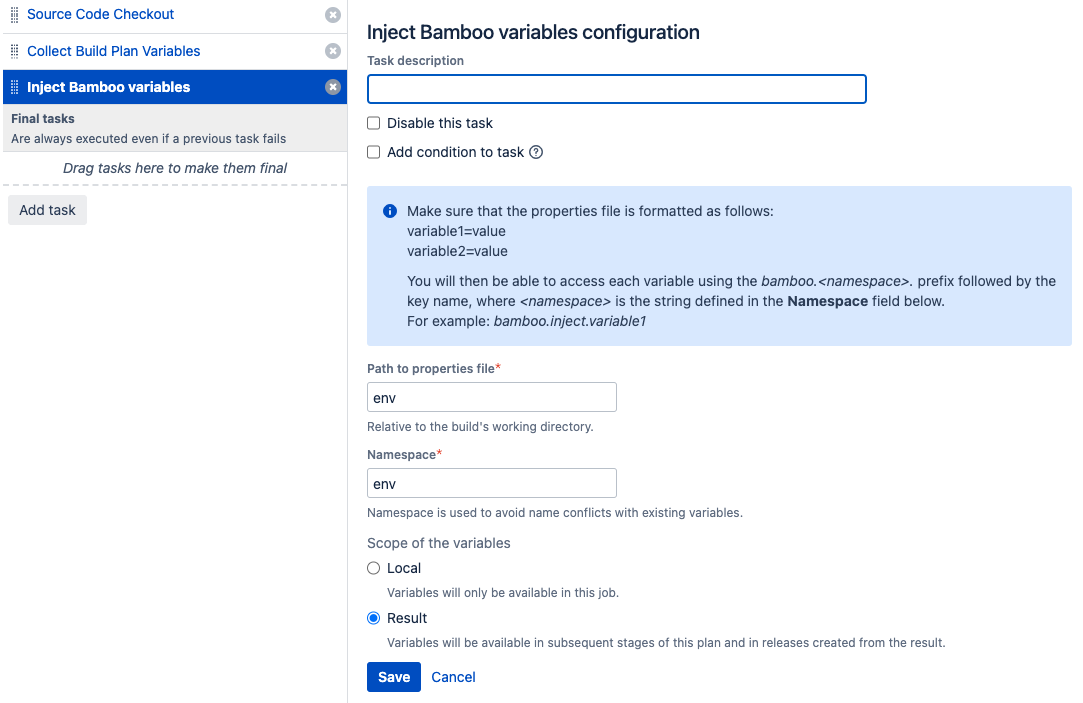Click drag handle of Source Code Checkout
Screen dimensions: 1083x703
(15, 15)
